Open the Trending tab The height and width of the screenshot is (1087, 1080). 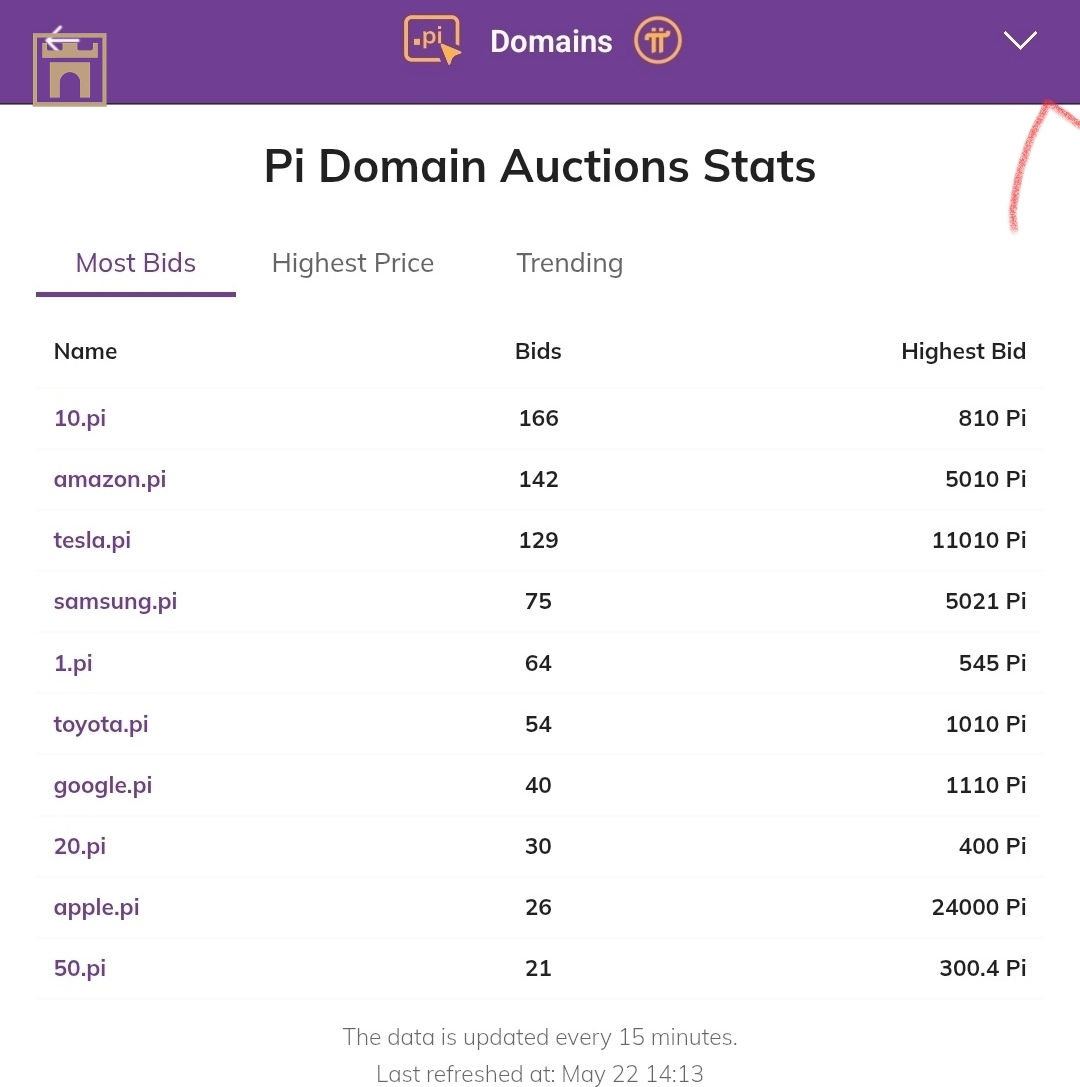tap(570, 263)
